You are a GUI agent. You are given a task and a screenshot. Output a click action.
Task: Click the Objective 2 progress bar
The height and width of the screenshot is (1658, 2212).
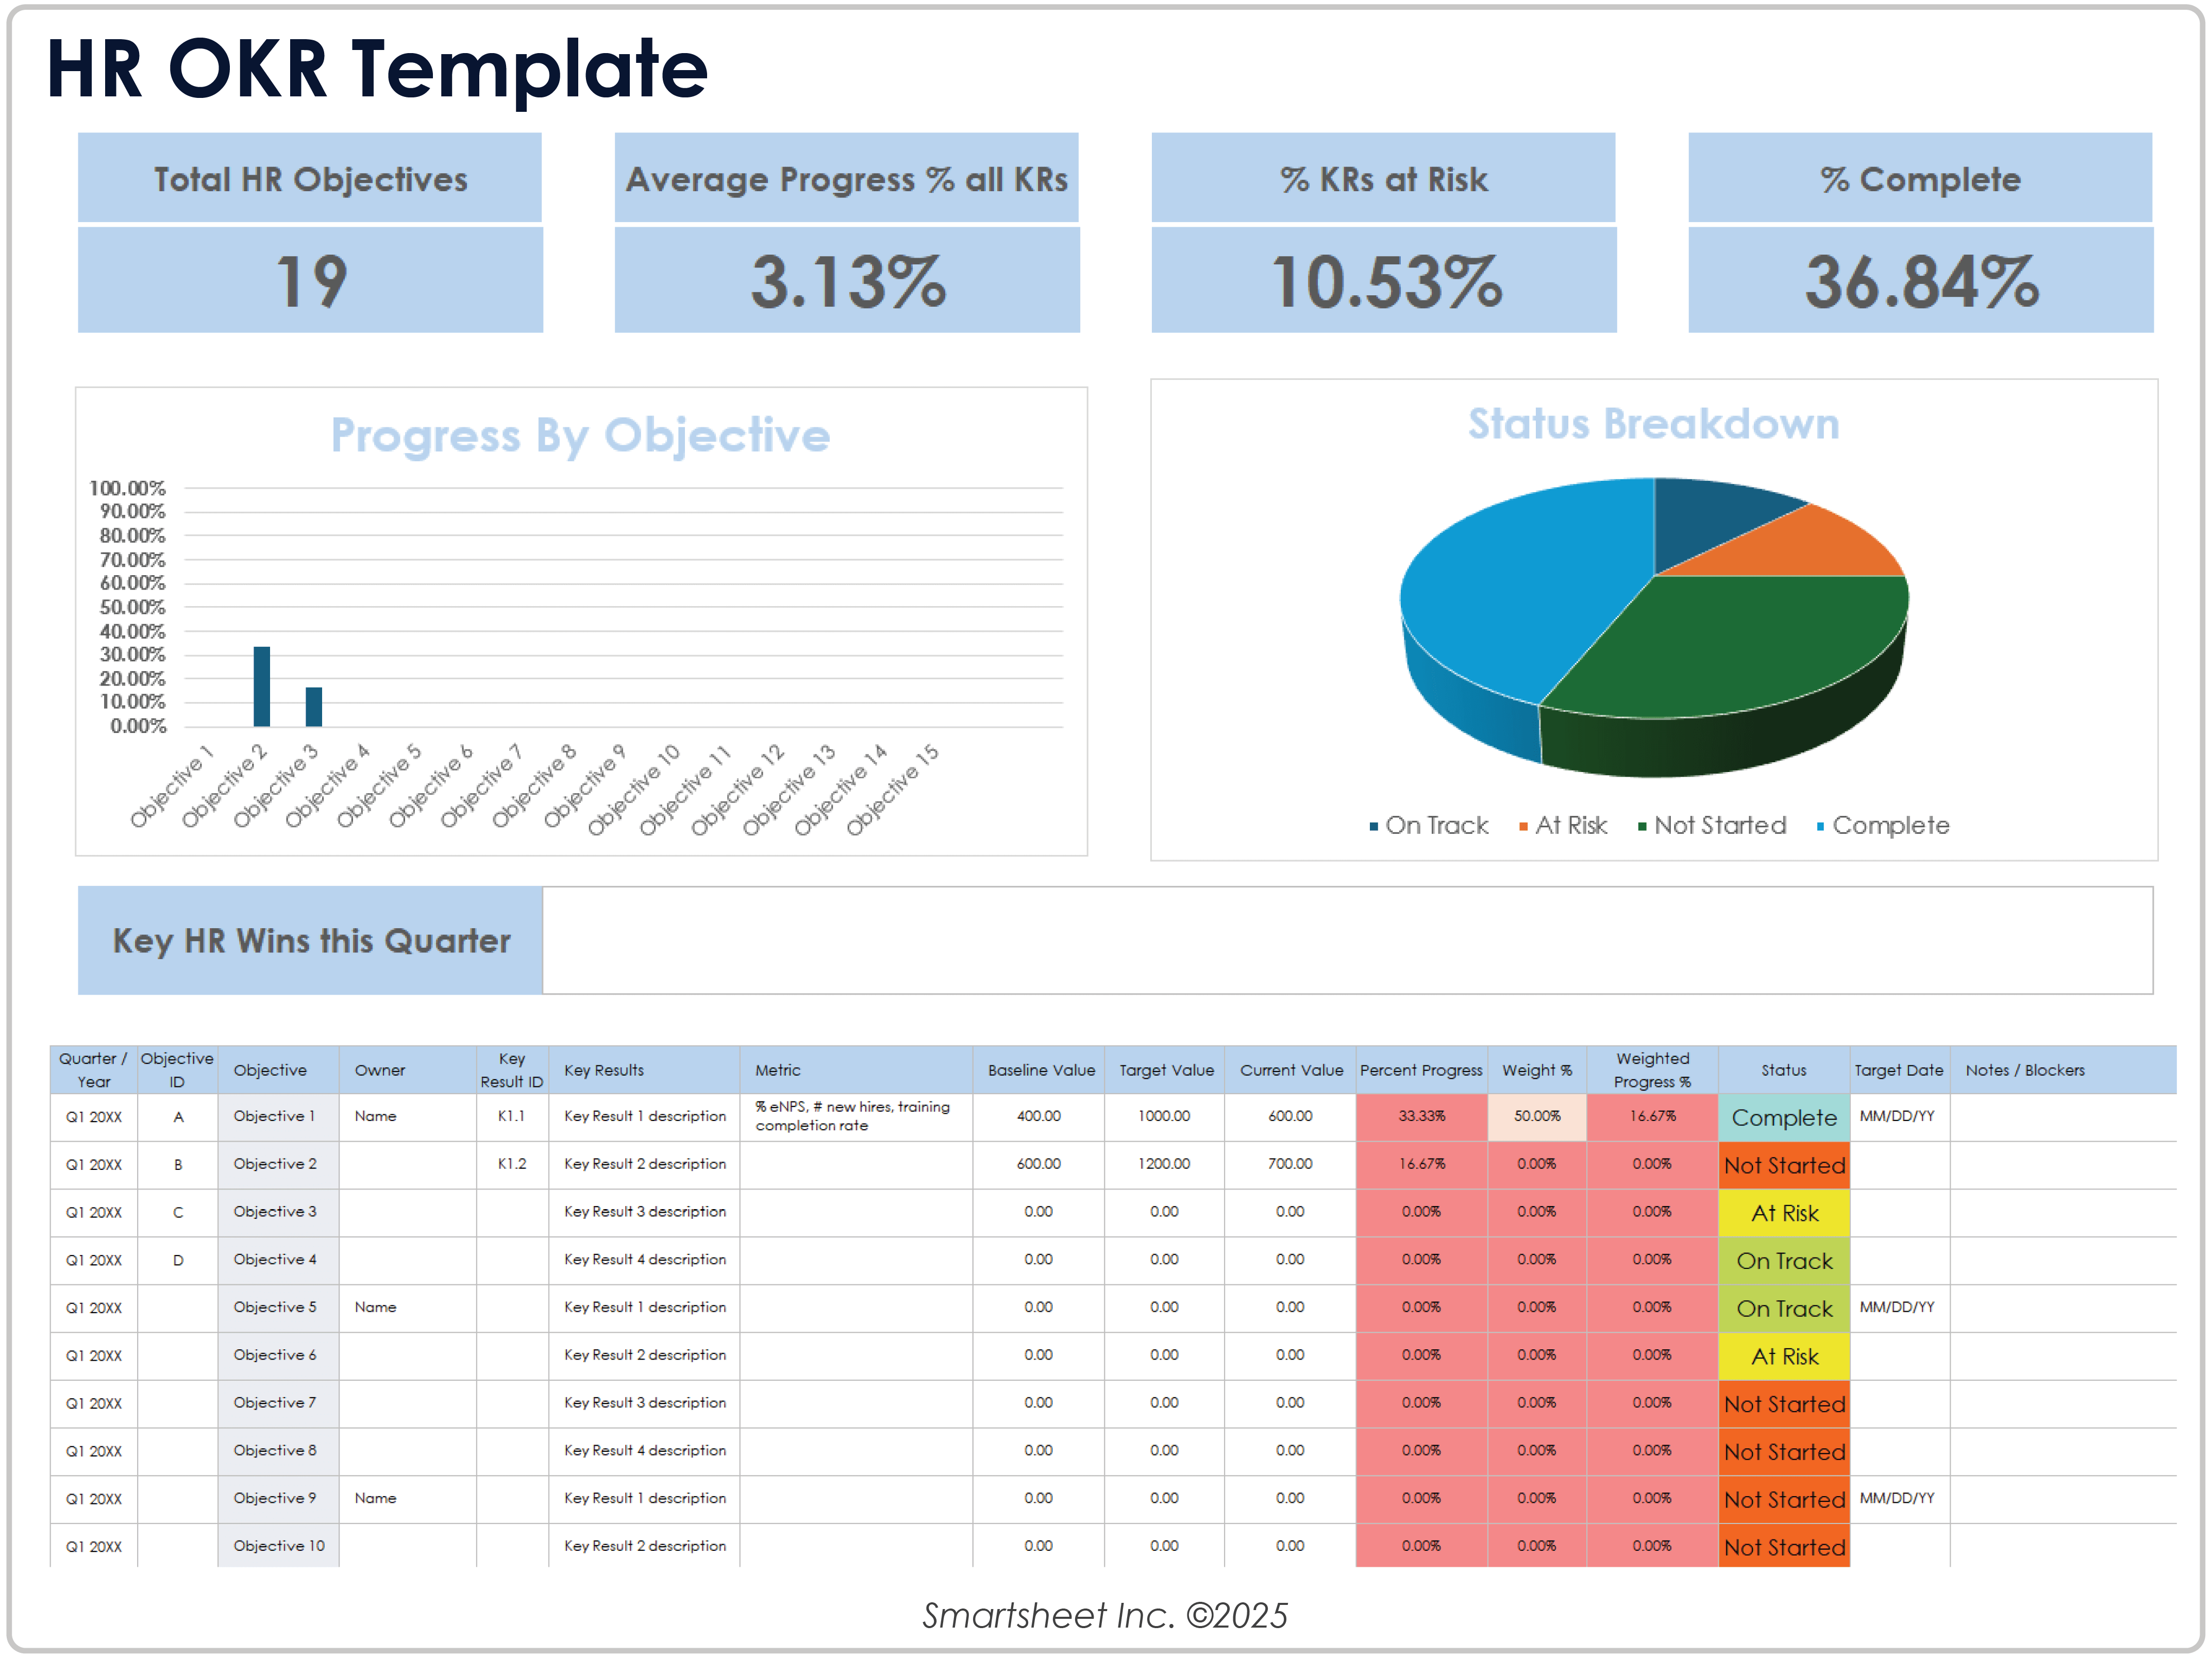(262, 687)
